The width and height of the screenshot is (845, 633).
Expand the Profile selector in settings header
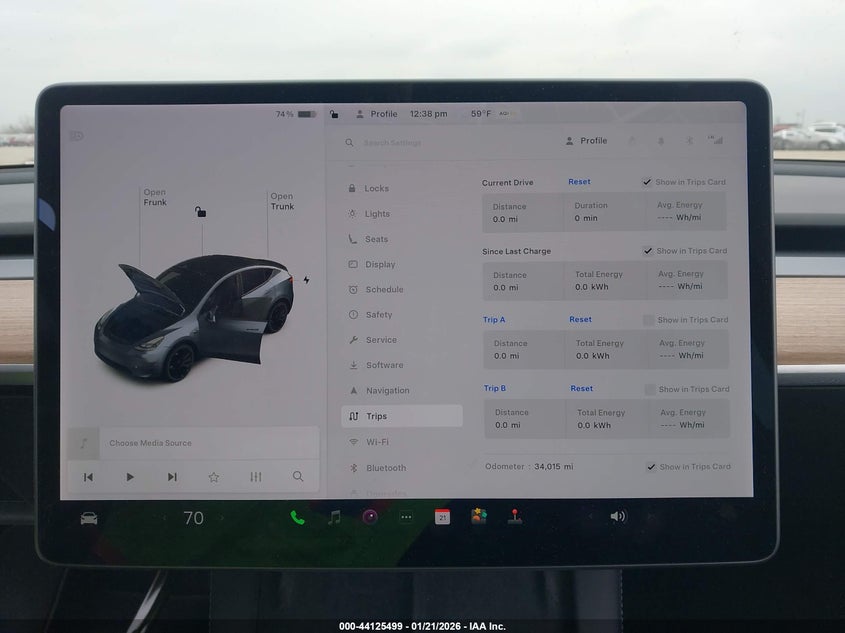[x=586, y=141]
